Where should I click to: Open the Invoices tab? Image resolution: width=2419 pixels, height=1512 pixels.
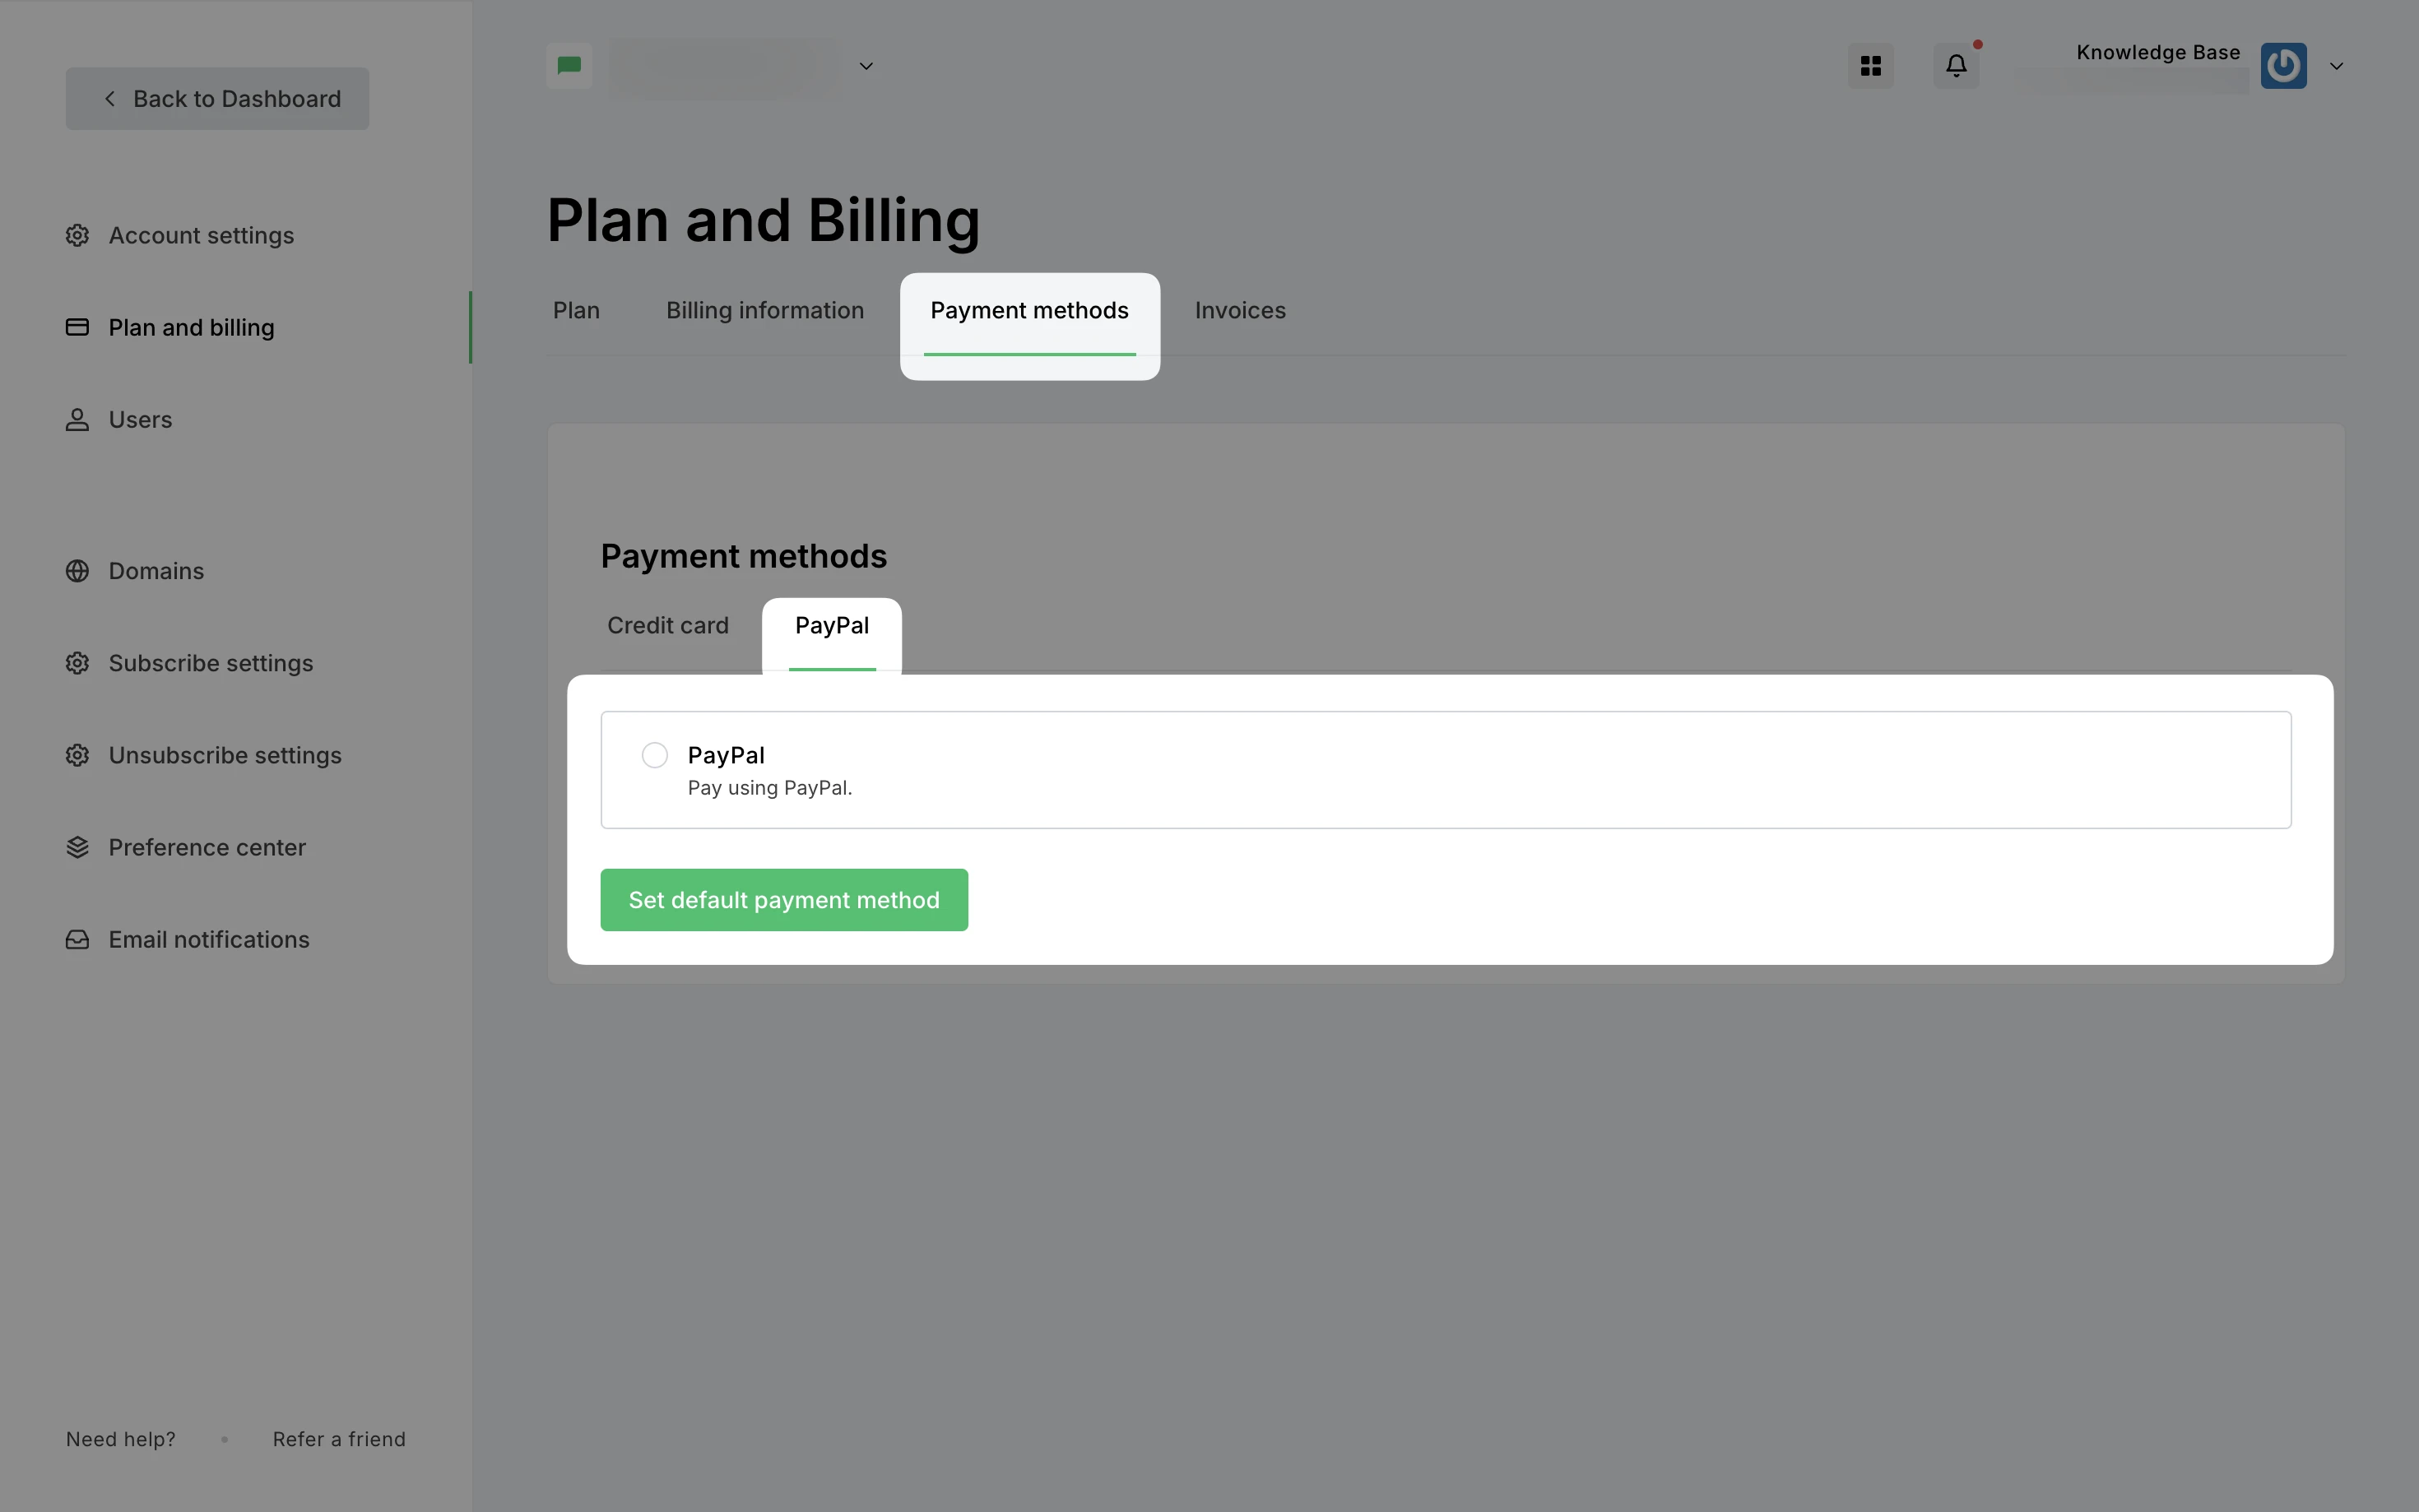click(x=1240, y=310)
